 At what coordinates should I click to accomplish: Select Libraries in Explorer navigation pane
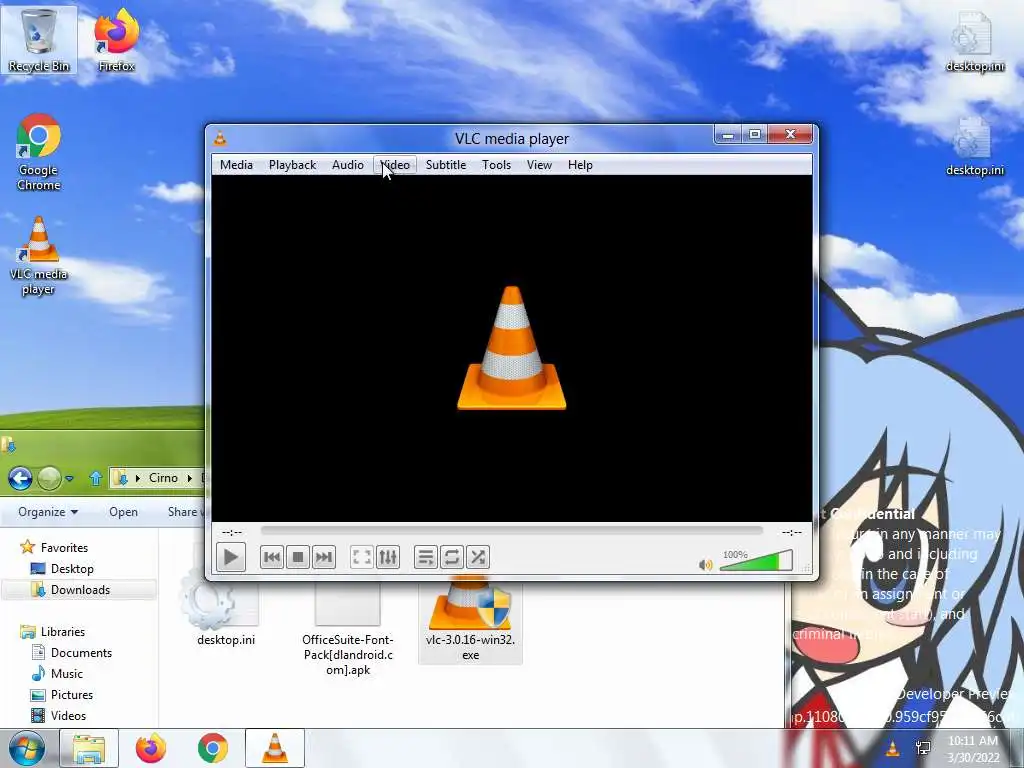tap(53, 632)
